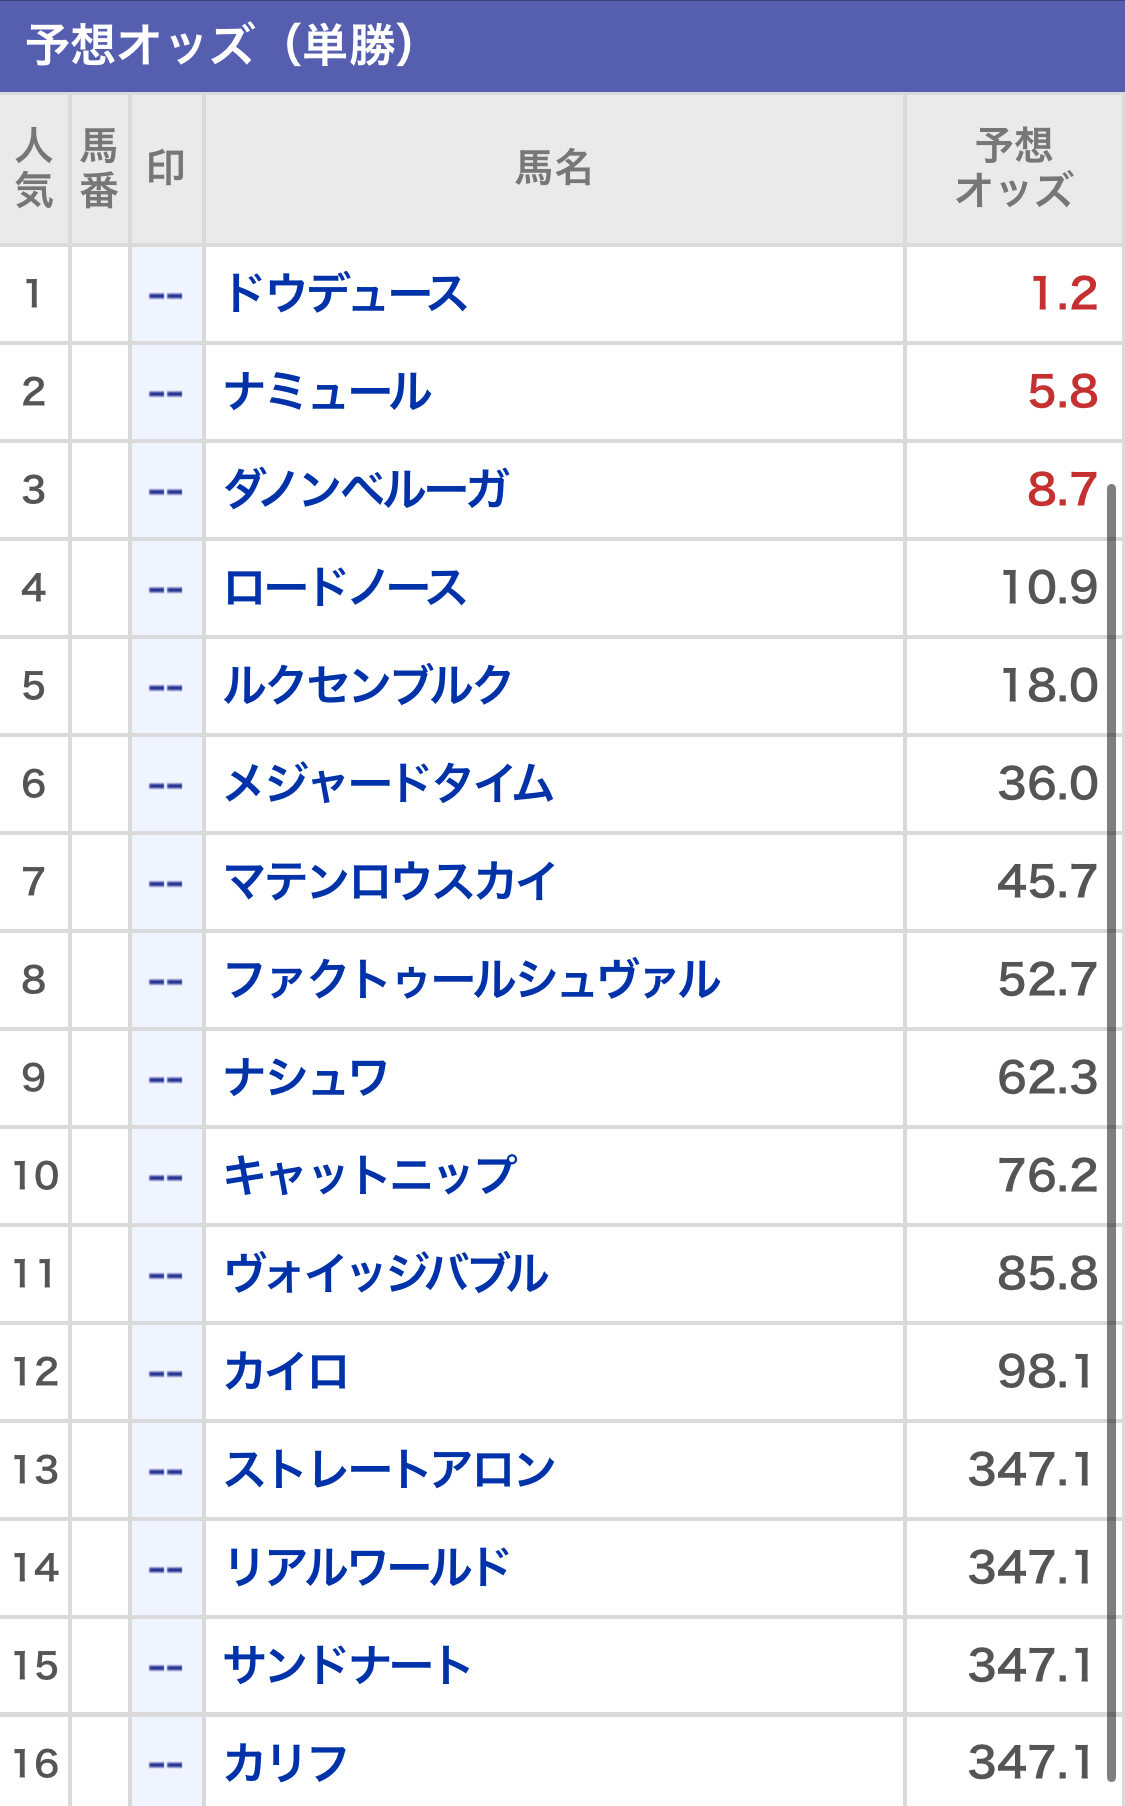The height and width of the screenshot is (1806, 1125).
Task: Click horse name キャットニップ
Action: click(x=370, y=1176)
